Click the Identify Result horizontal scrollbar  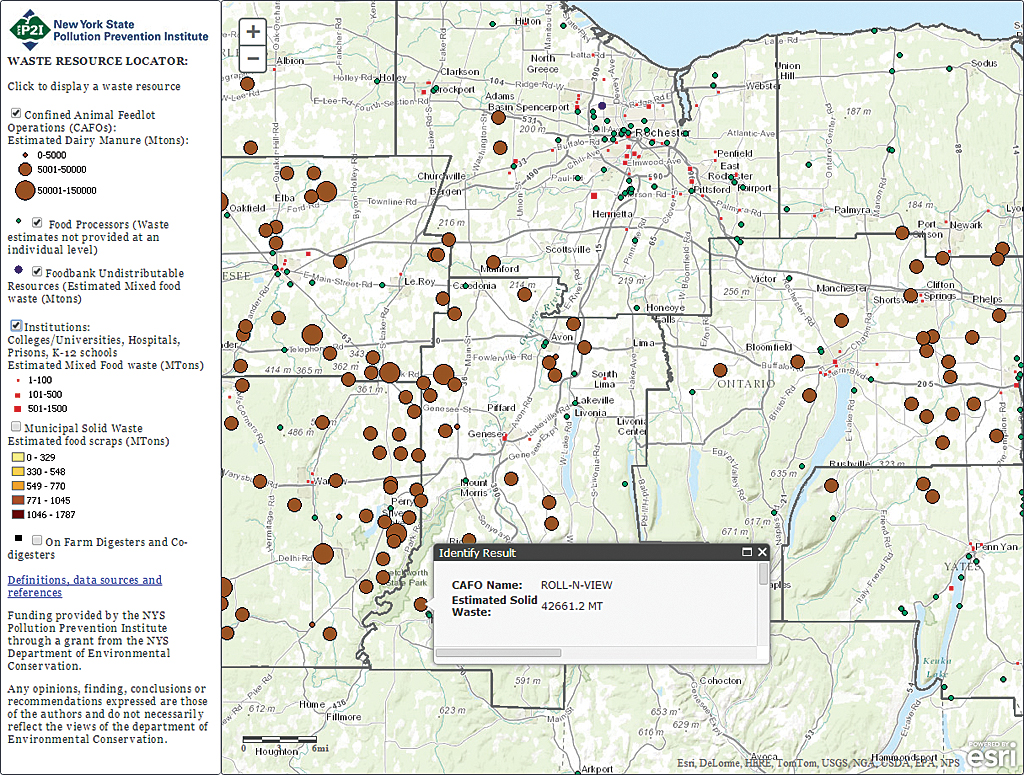point(498,652)
